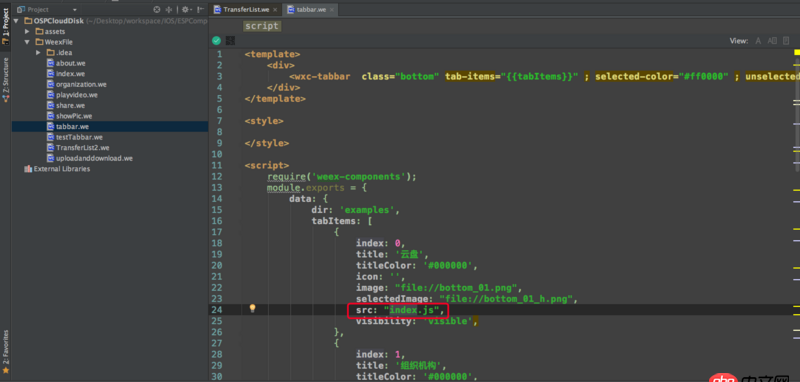
Task: Expand the assets folder arrow
Action: click(x=27, y=32)
